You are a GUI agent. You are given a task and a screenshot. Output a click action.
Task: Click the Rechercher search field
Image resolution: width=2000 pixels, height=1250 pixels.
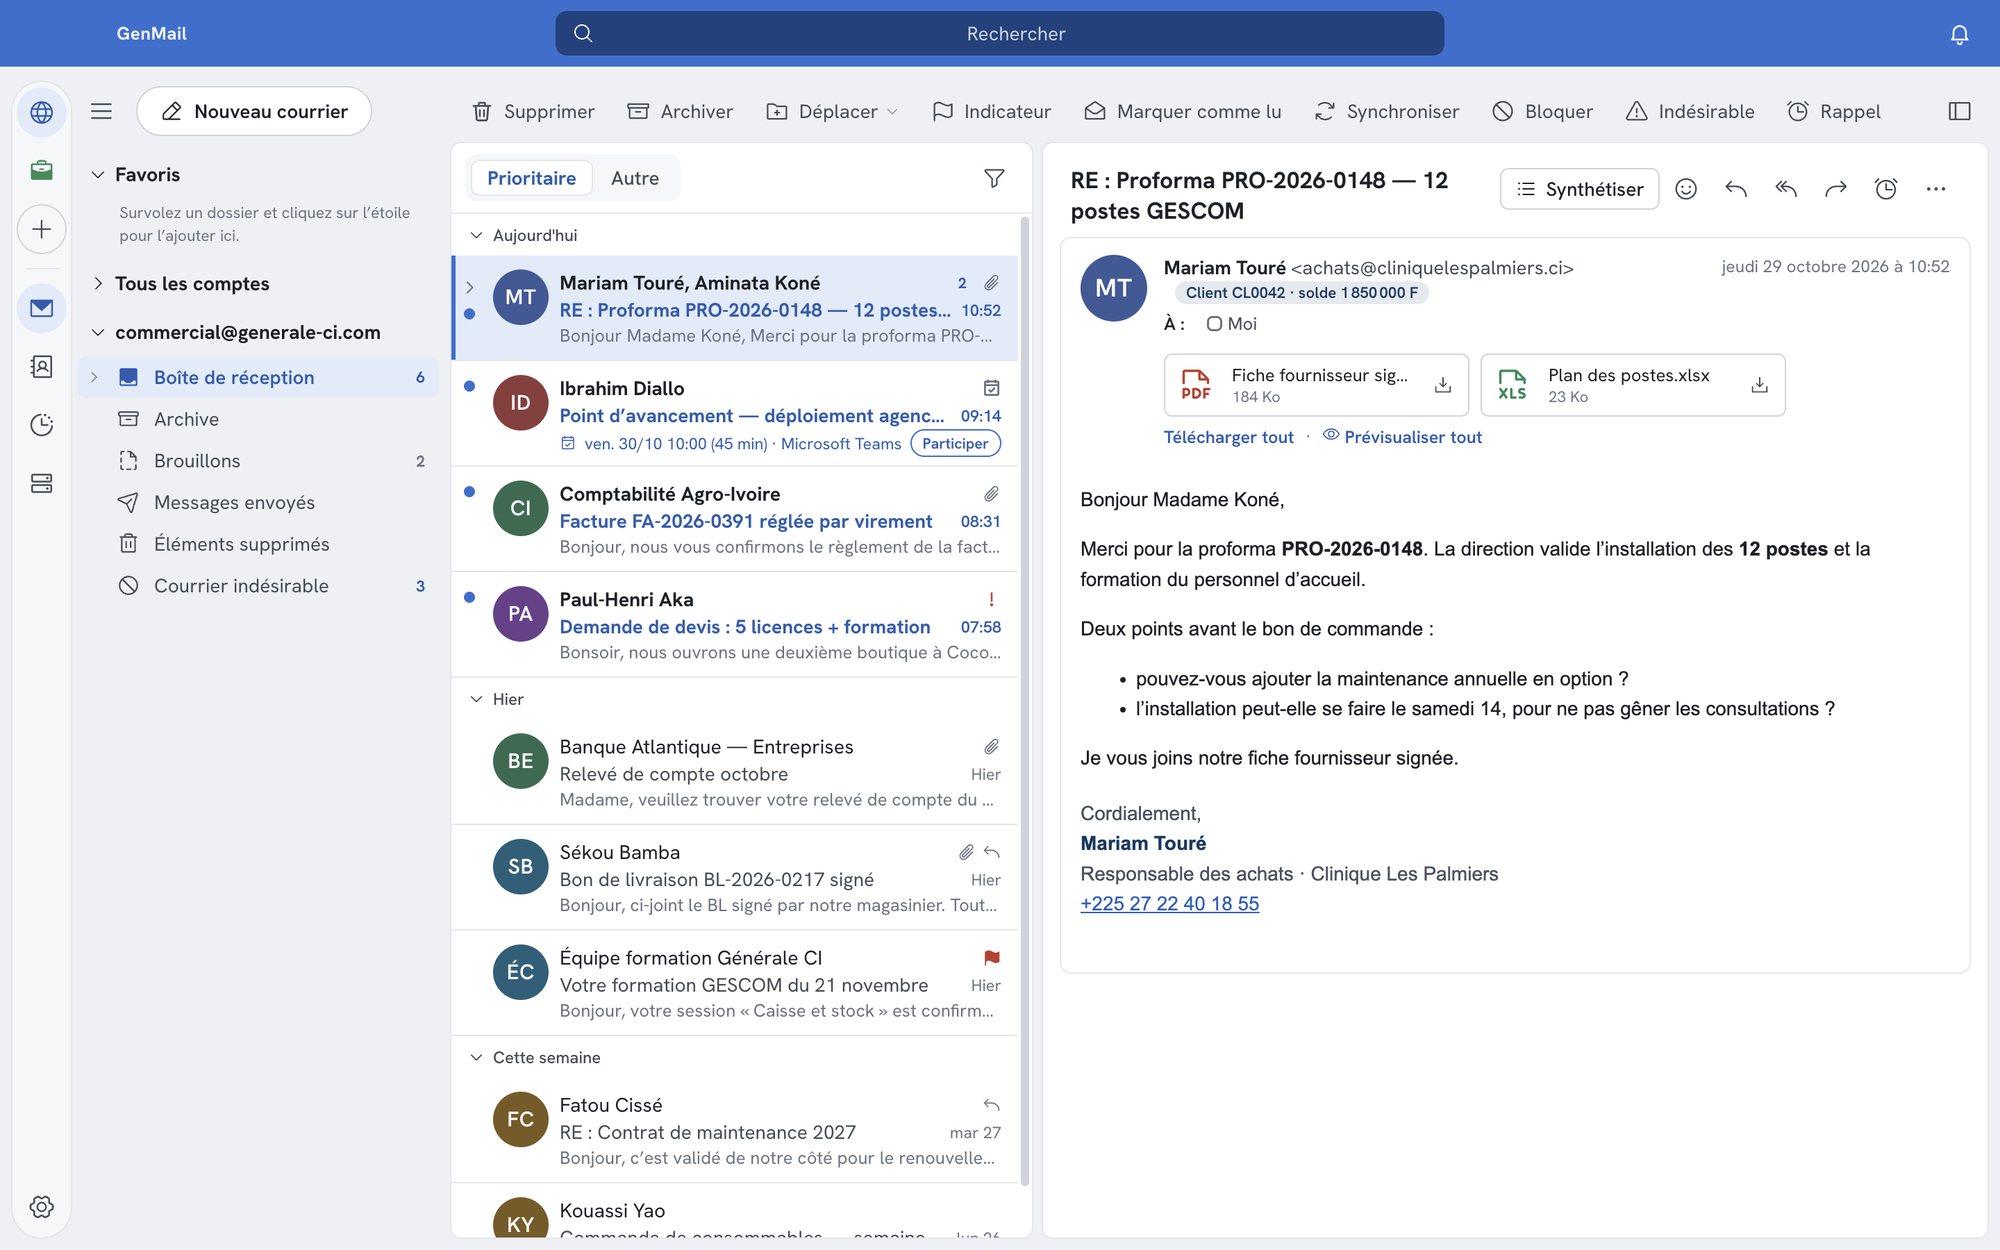tap(999, 34)
